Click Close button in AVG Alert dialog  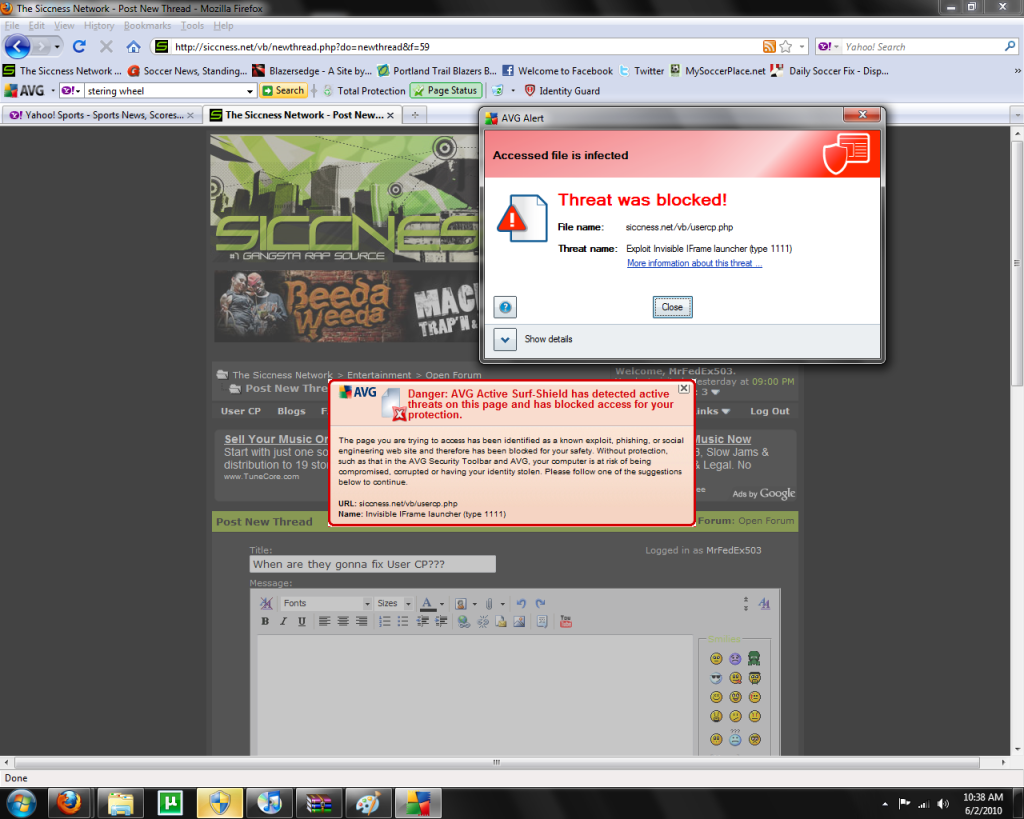coord(672,307)
